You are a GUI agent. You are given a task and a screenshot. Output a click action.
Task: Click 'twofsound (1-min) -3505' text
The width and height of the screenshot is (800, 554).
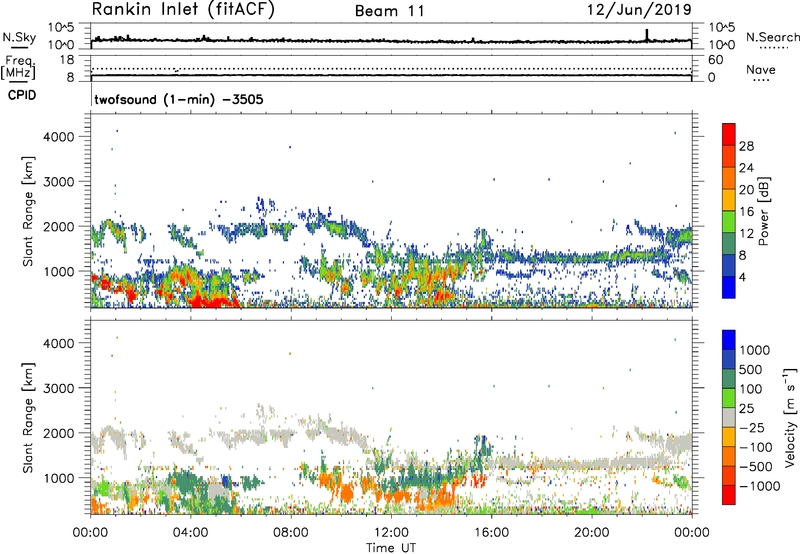[x=179, y=99]
